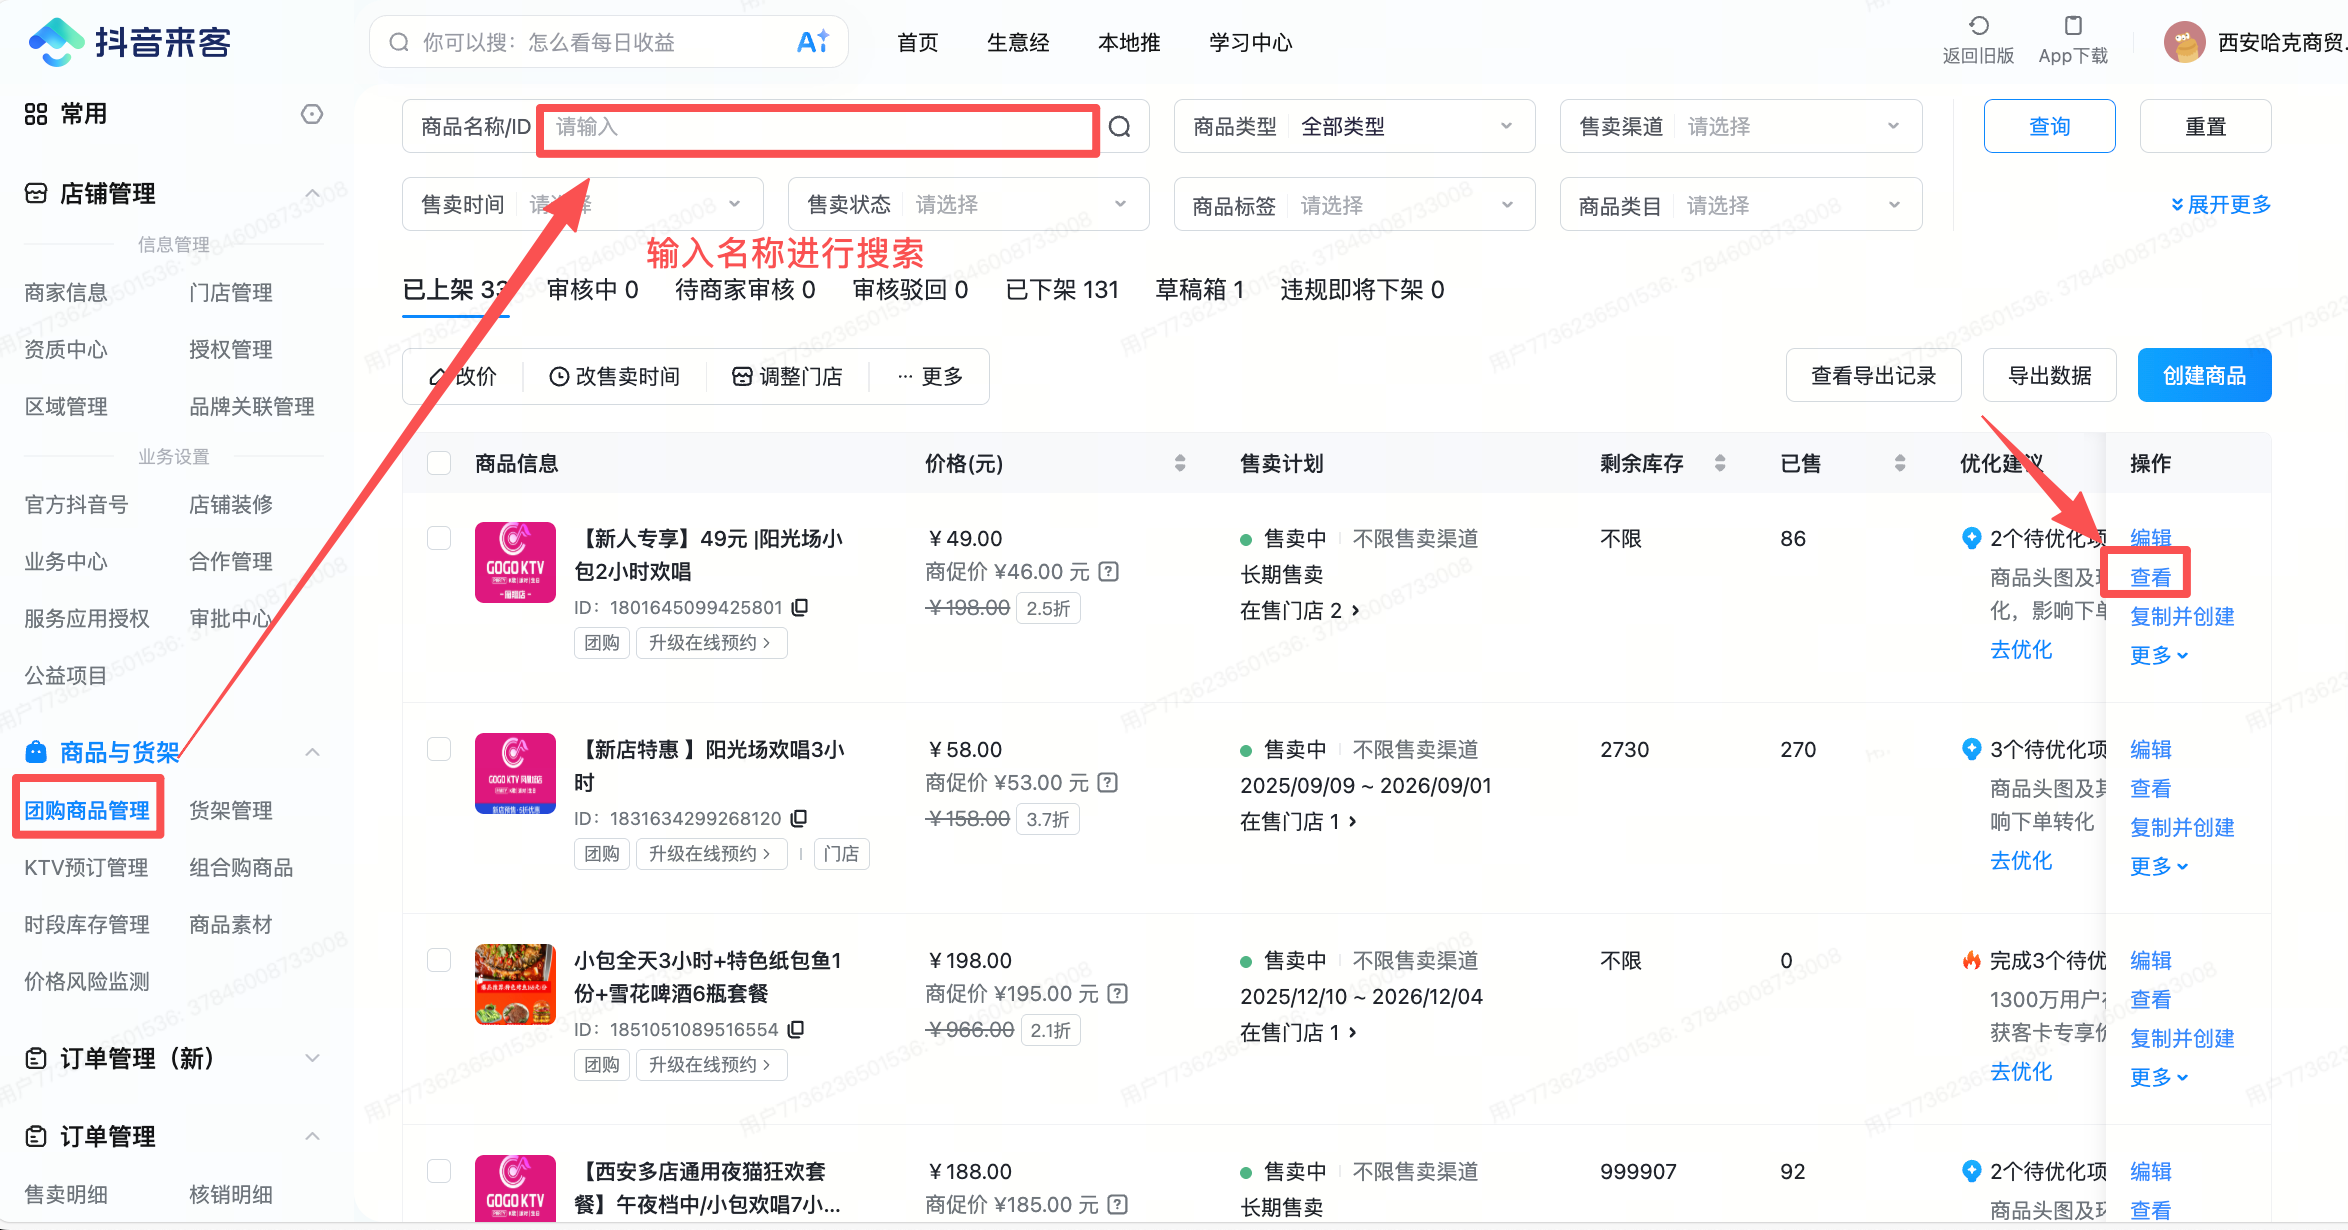Open 去优化 for the first product
The height and width of the screenshot is (1230, 2348).
click(x=2021, y=649)
